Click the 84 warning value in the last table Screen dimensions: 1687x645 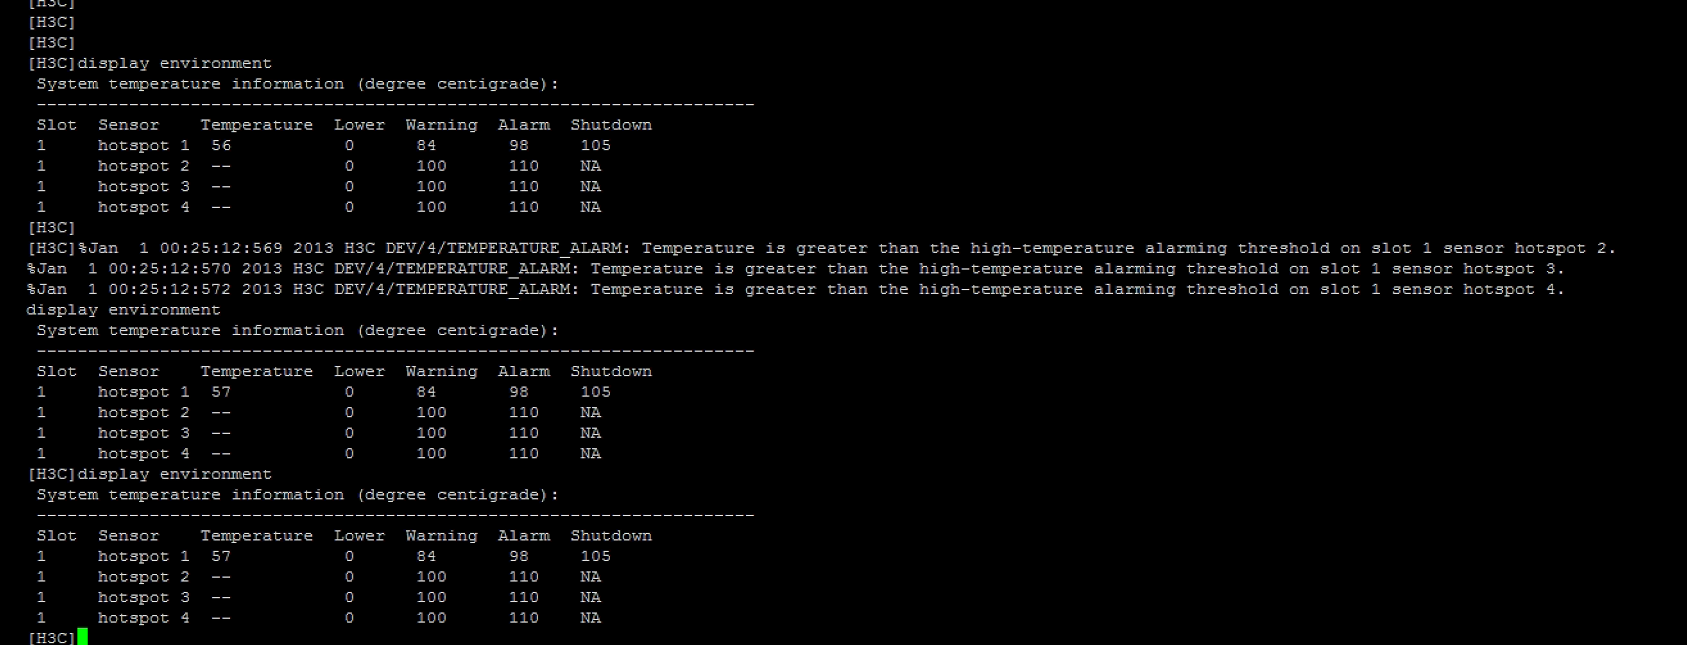(426, 556)
